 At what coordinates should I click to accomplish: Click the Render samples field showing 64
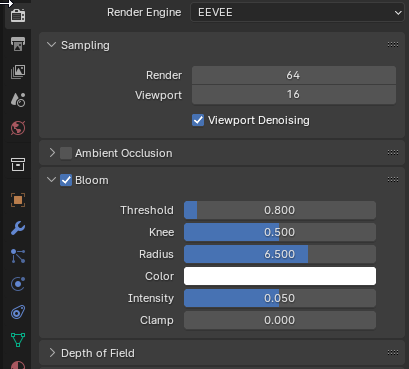(x=294, y=75)
